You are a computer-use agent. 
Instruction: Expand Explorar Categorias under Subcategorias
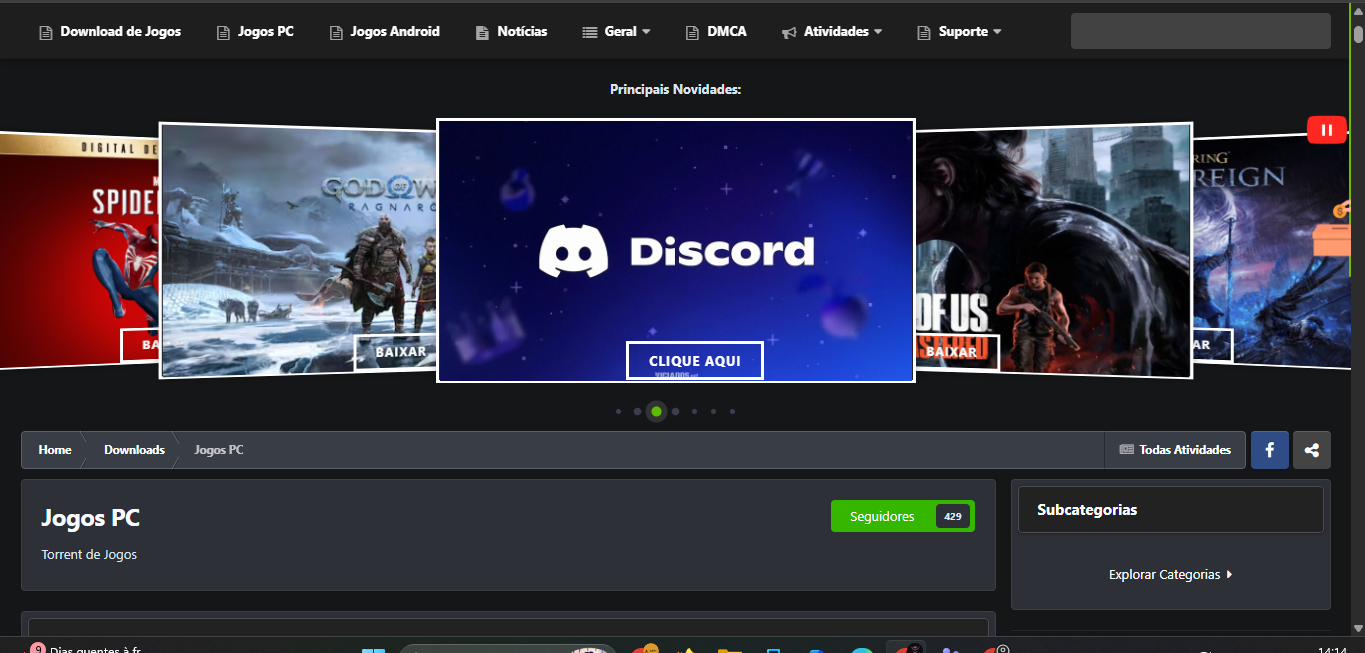pos(1169,574)
